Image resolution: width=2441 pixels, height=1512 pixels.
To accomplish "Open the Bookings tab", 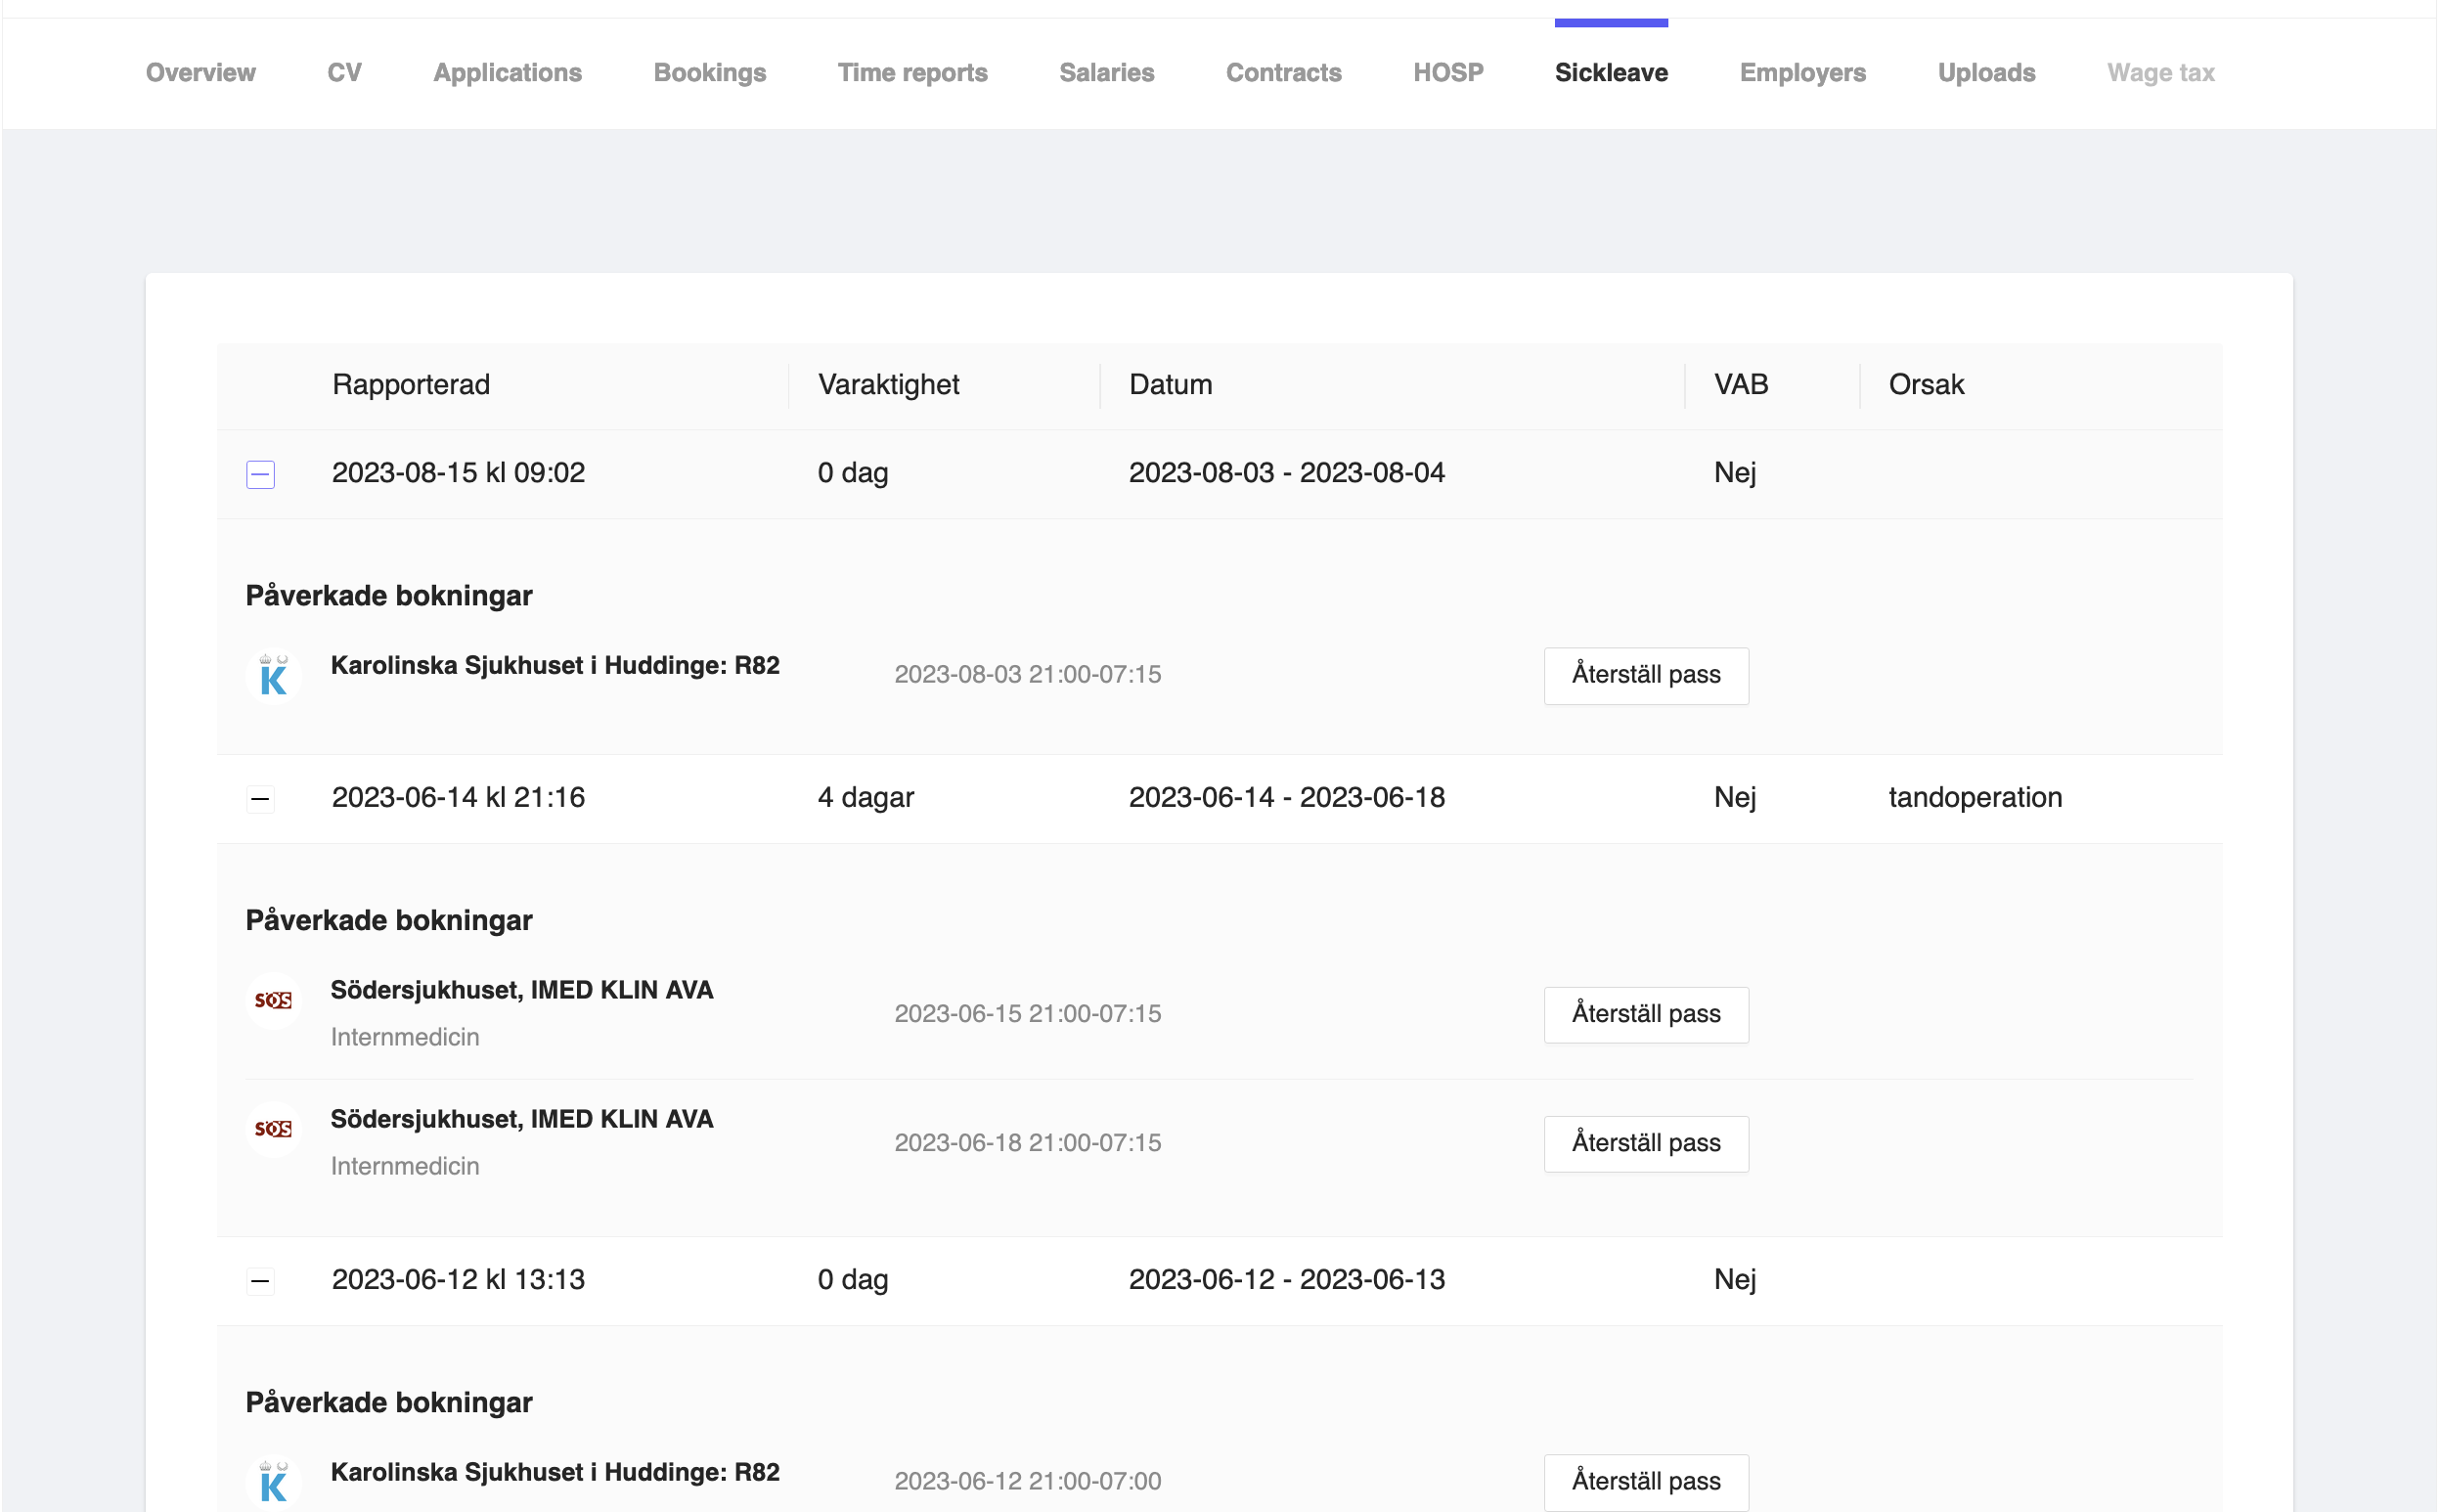I will pos(709,73).
